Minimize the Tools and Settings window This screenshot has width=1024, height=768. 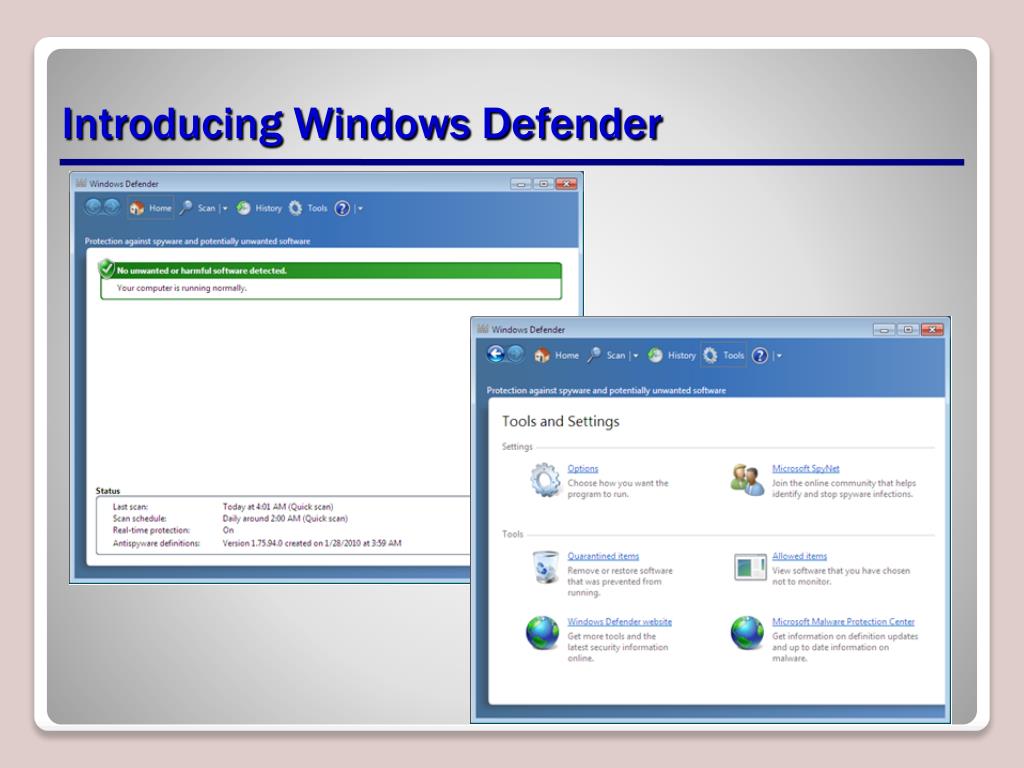(884, 330)
